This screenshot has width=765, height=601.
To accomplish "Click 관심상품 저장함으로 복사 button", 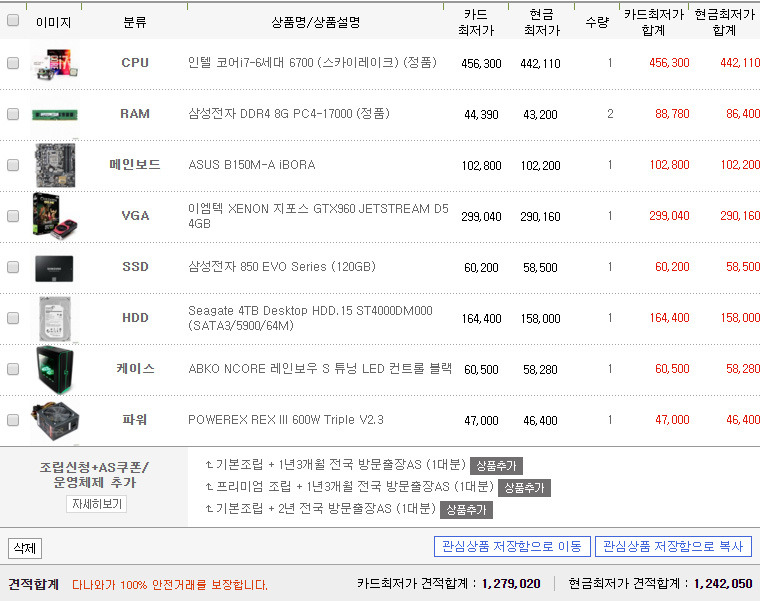I will 673,547.
